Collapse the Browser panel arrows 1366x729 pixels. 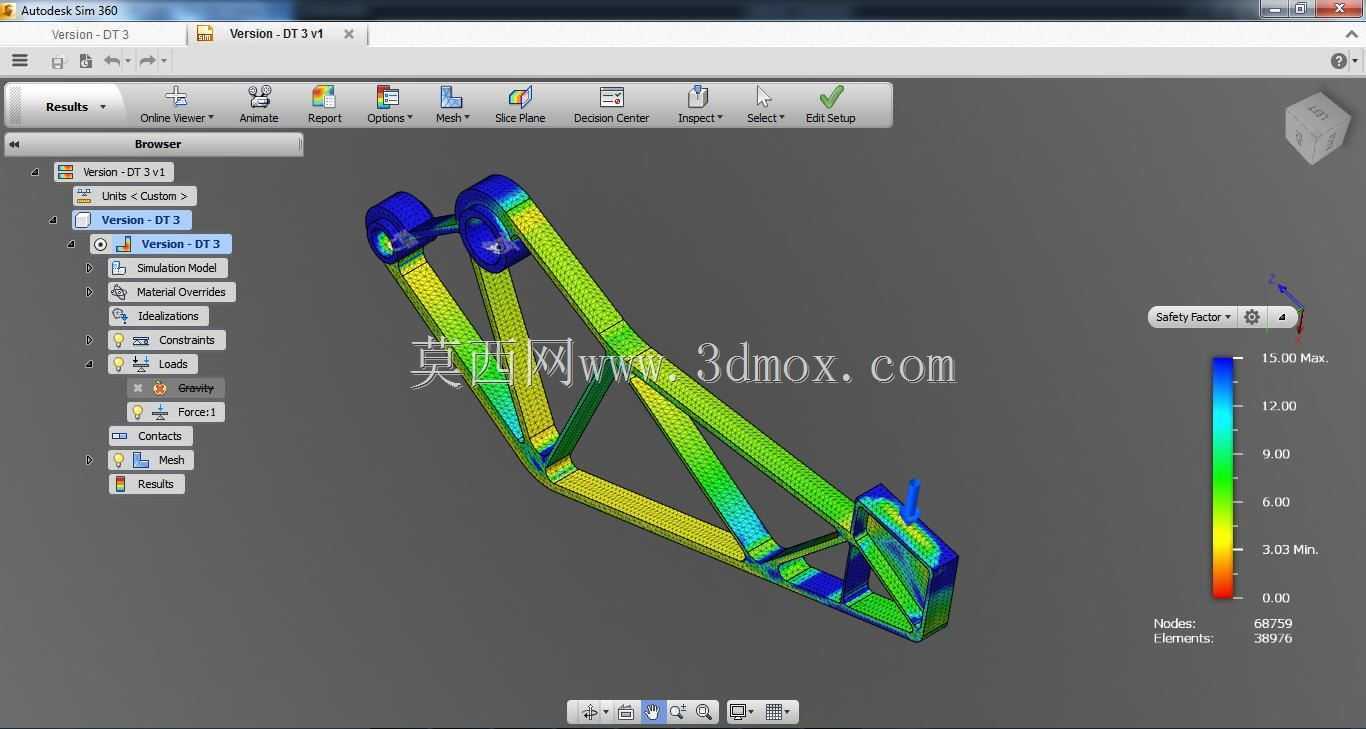click(14, 144)
